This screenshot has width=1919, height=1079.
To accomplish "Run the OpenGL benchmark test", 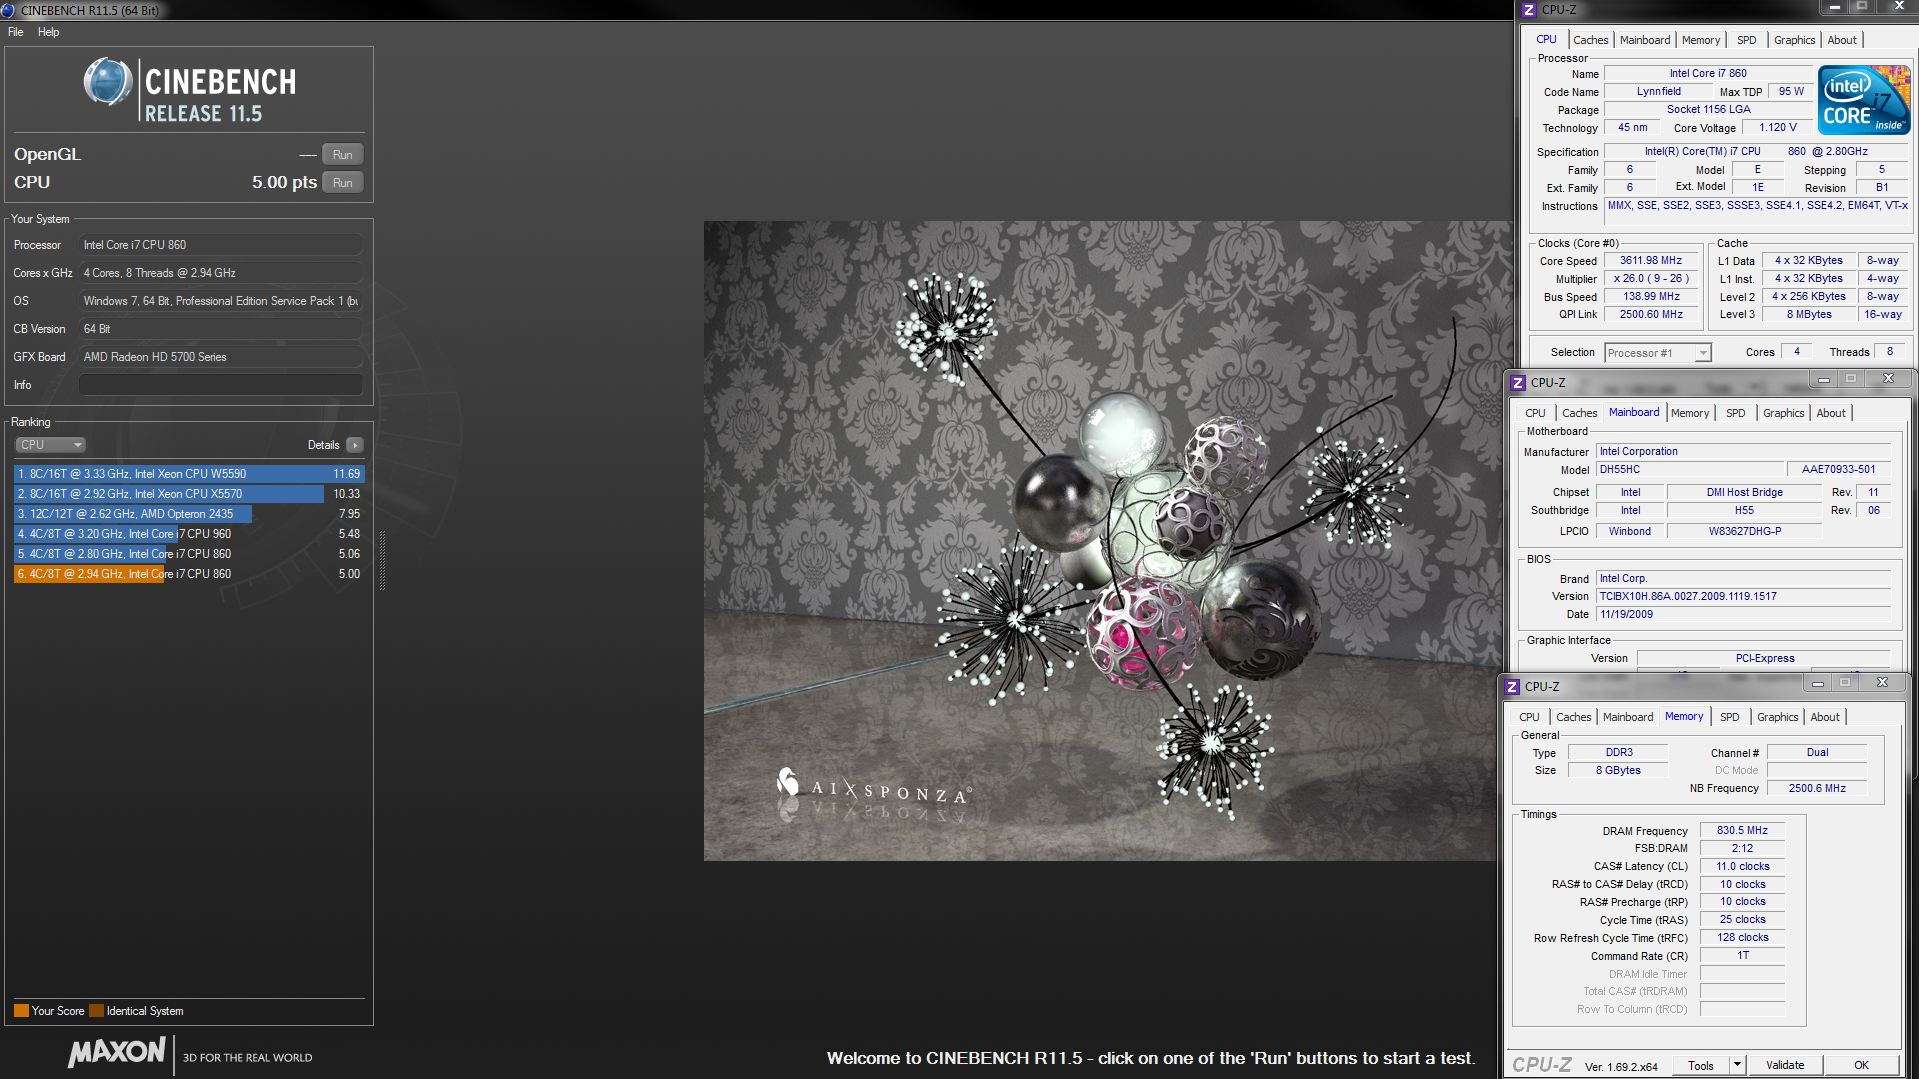I will pos(342,155).
